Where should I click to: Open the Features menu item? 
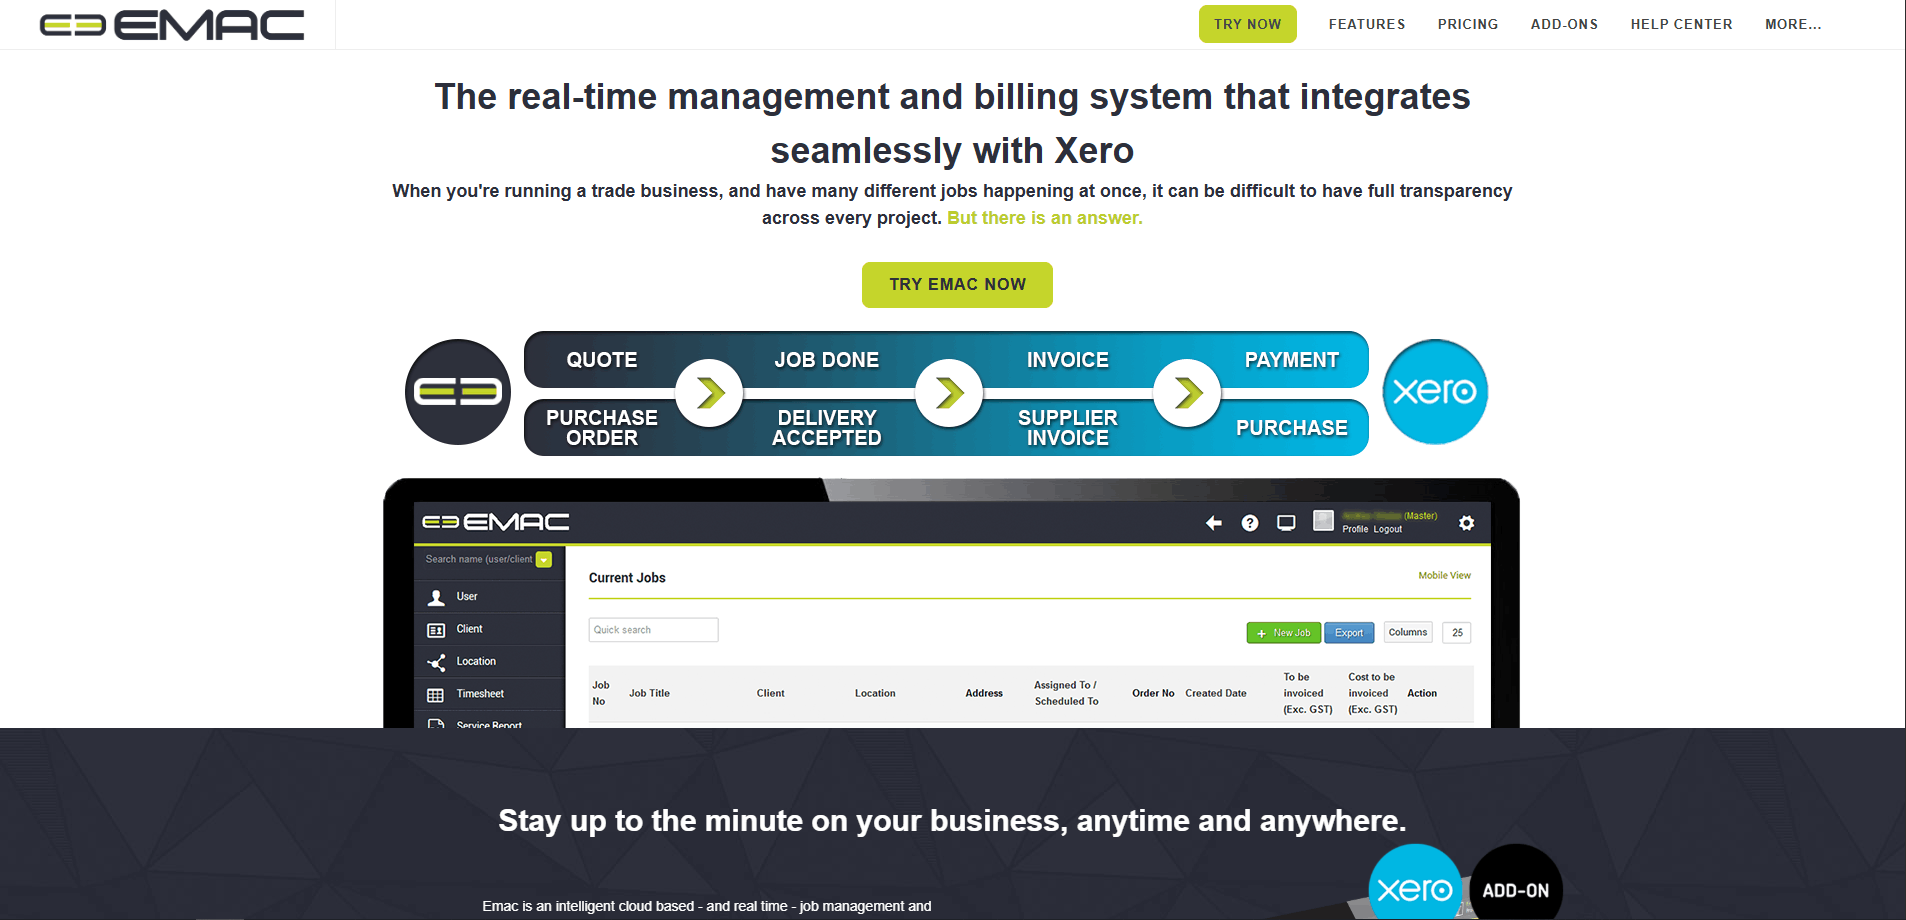[1367, 24]
